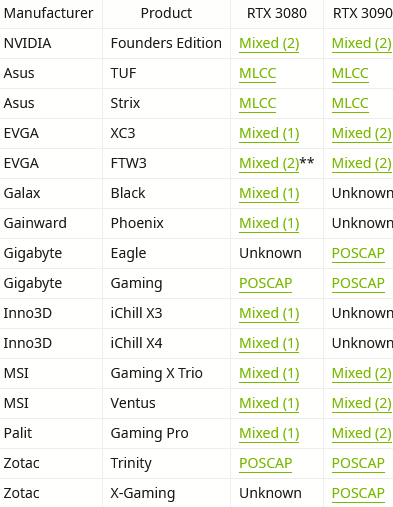Select the Product column header
The width and height of the screenshot is (393, 507).
[x=166, y=13]
